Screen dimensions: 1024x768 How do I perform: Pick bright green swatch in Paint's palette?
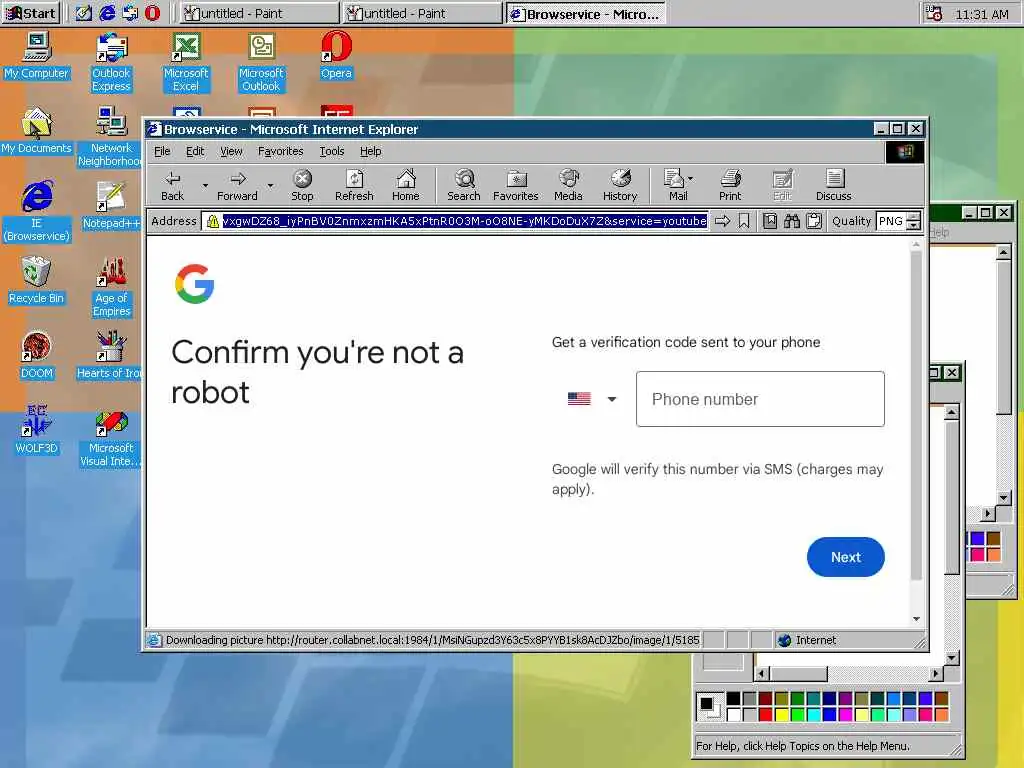[797, 714]
